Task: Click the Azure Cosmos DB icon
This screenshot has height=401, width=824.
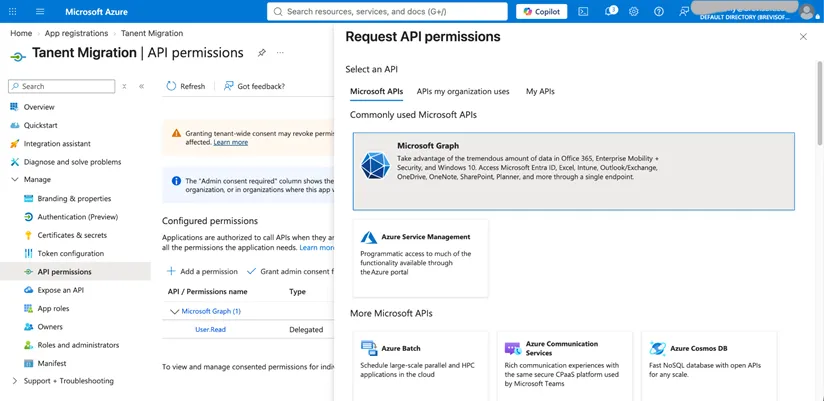Action: coord(657,348)
